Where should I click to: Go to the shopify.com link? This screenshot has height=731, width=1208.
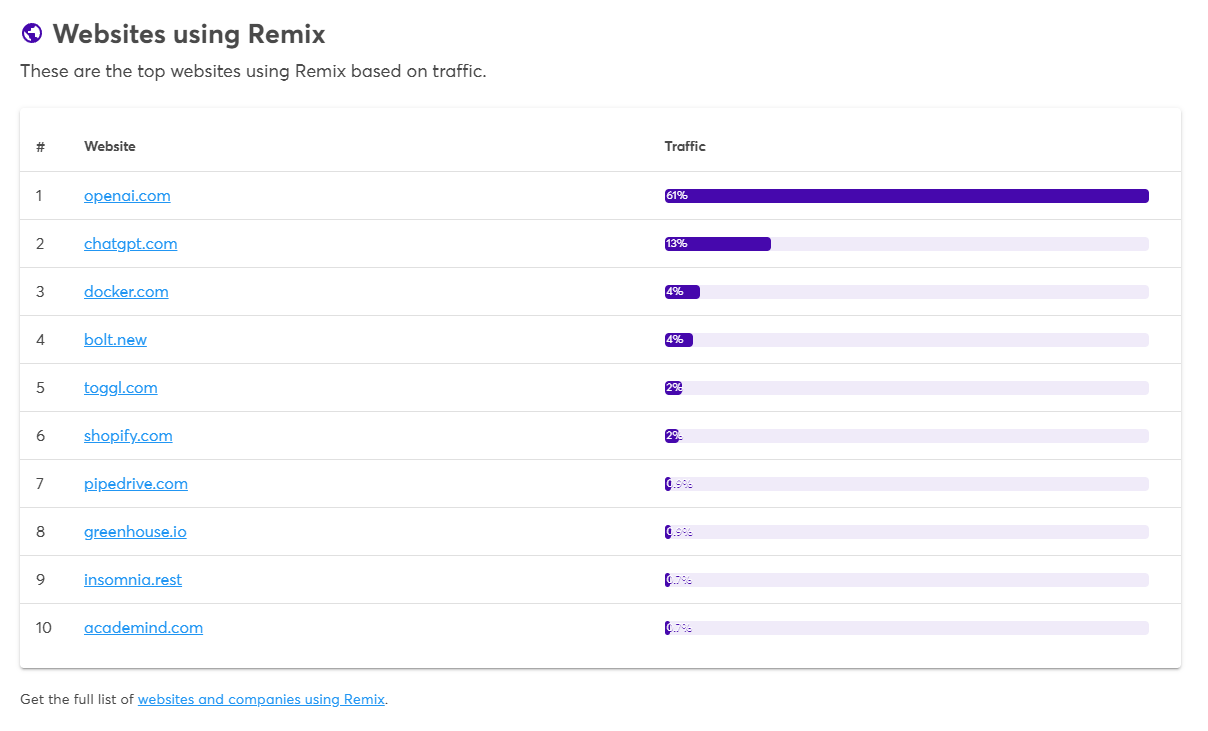tap(128, 436)
